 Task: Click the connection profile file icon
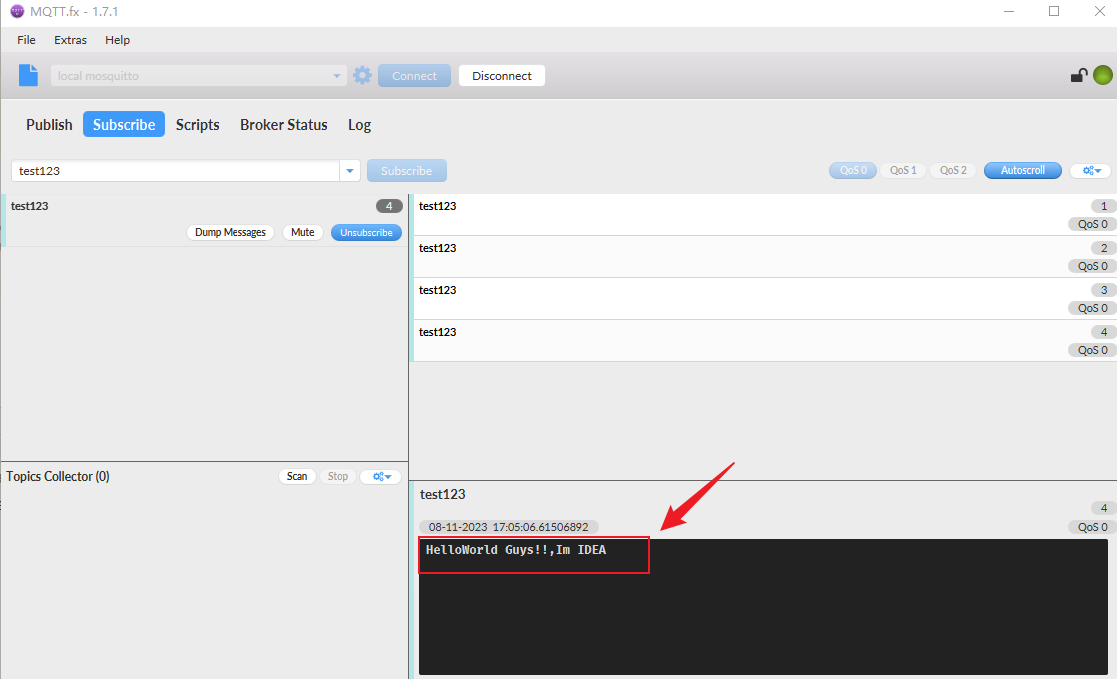pyautogui.click(x=28, y=75)
